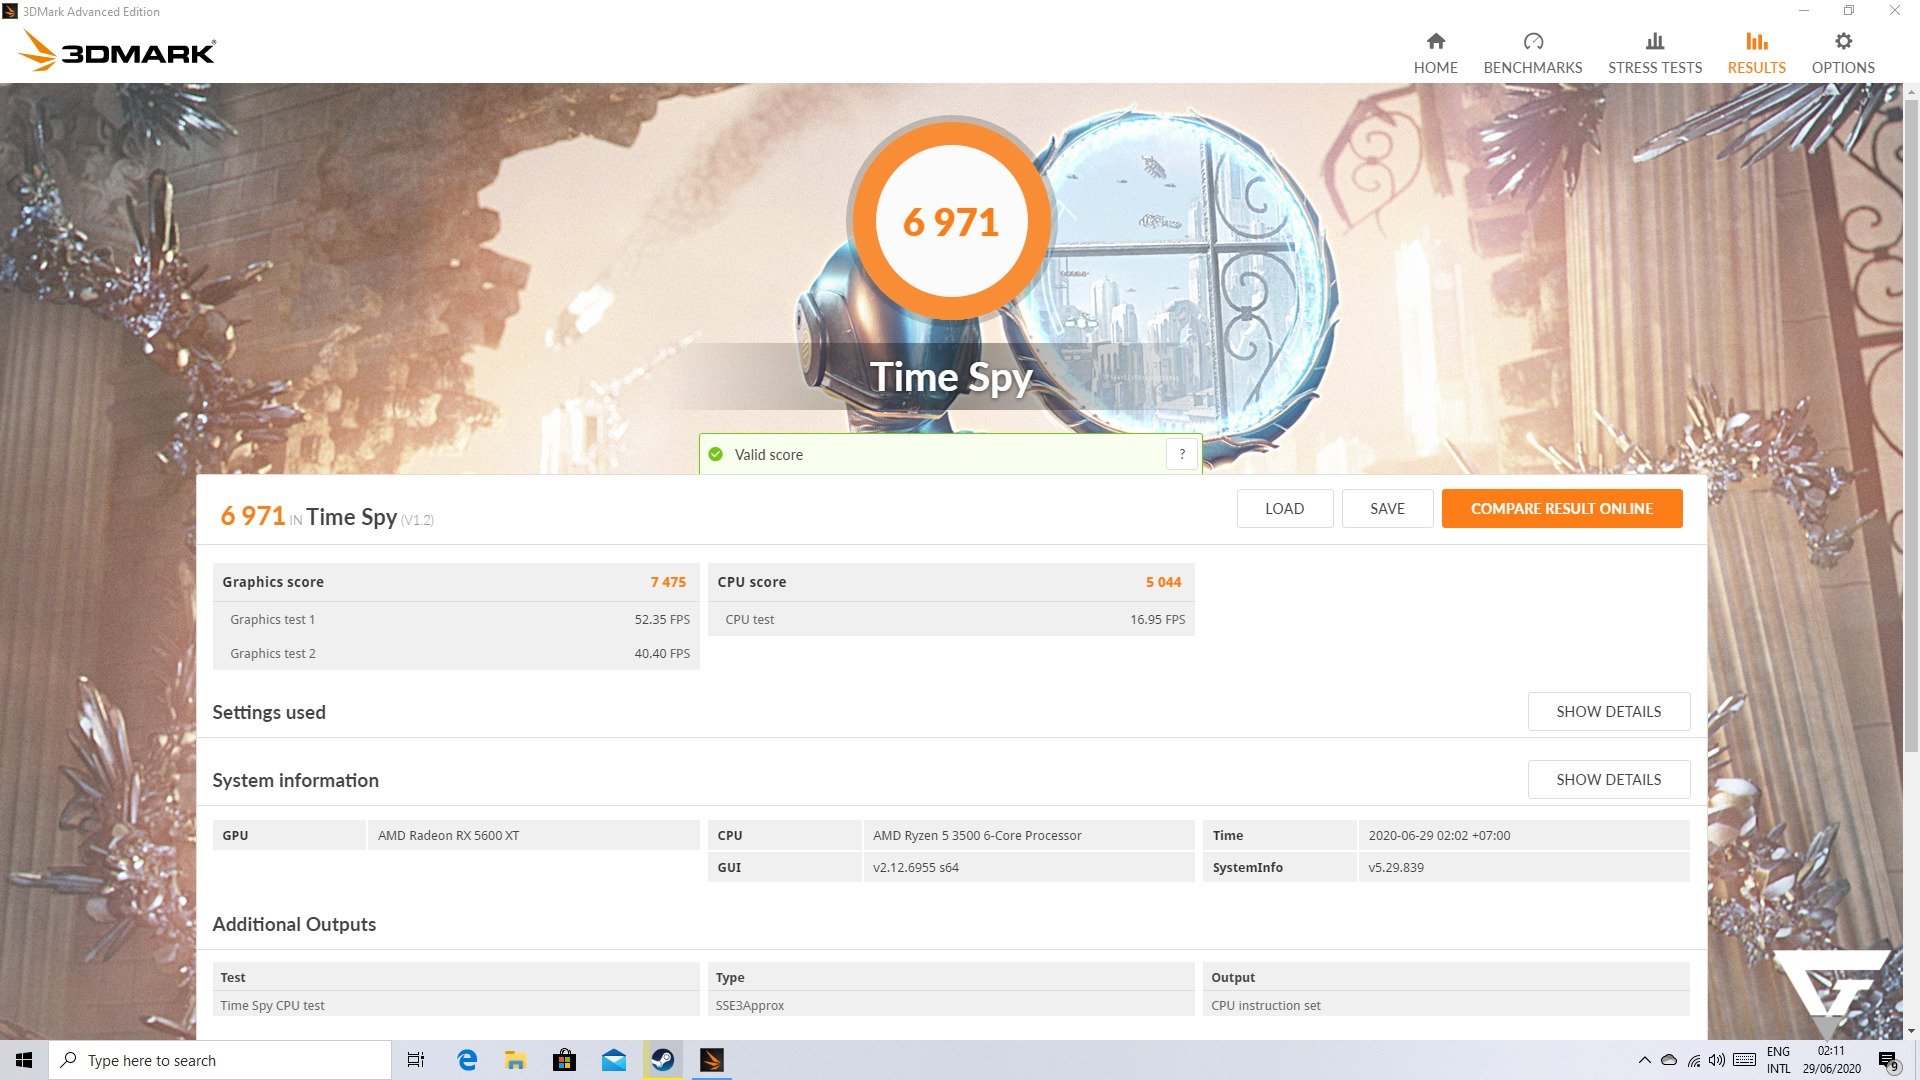Open Wi-Fi network tray icon
This screenshot has width=1920, height=1080.
[x=1693, y=1060]
